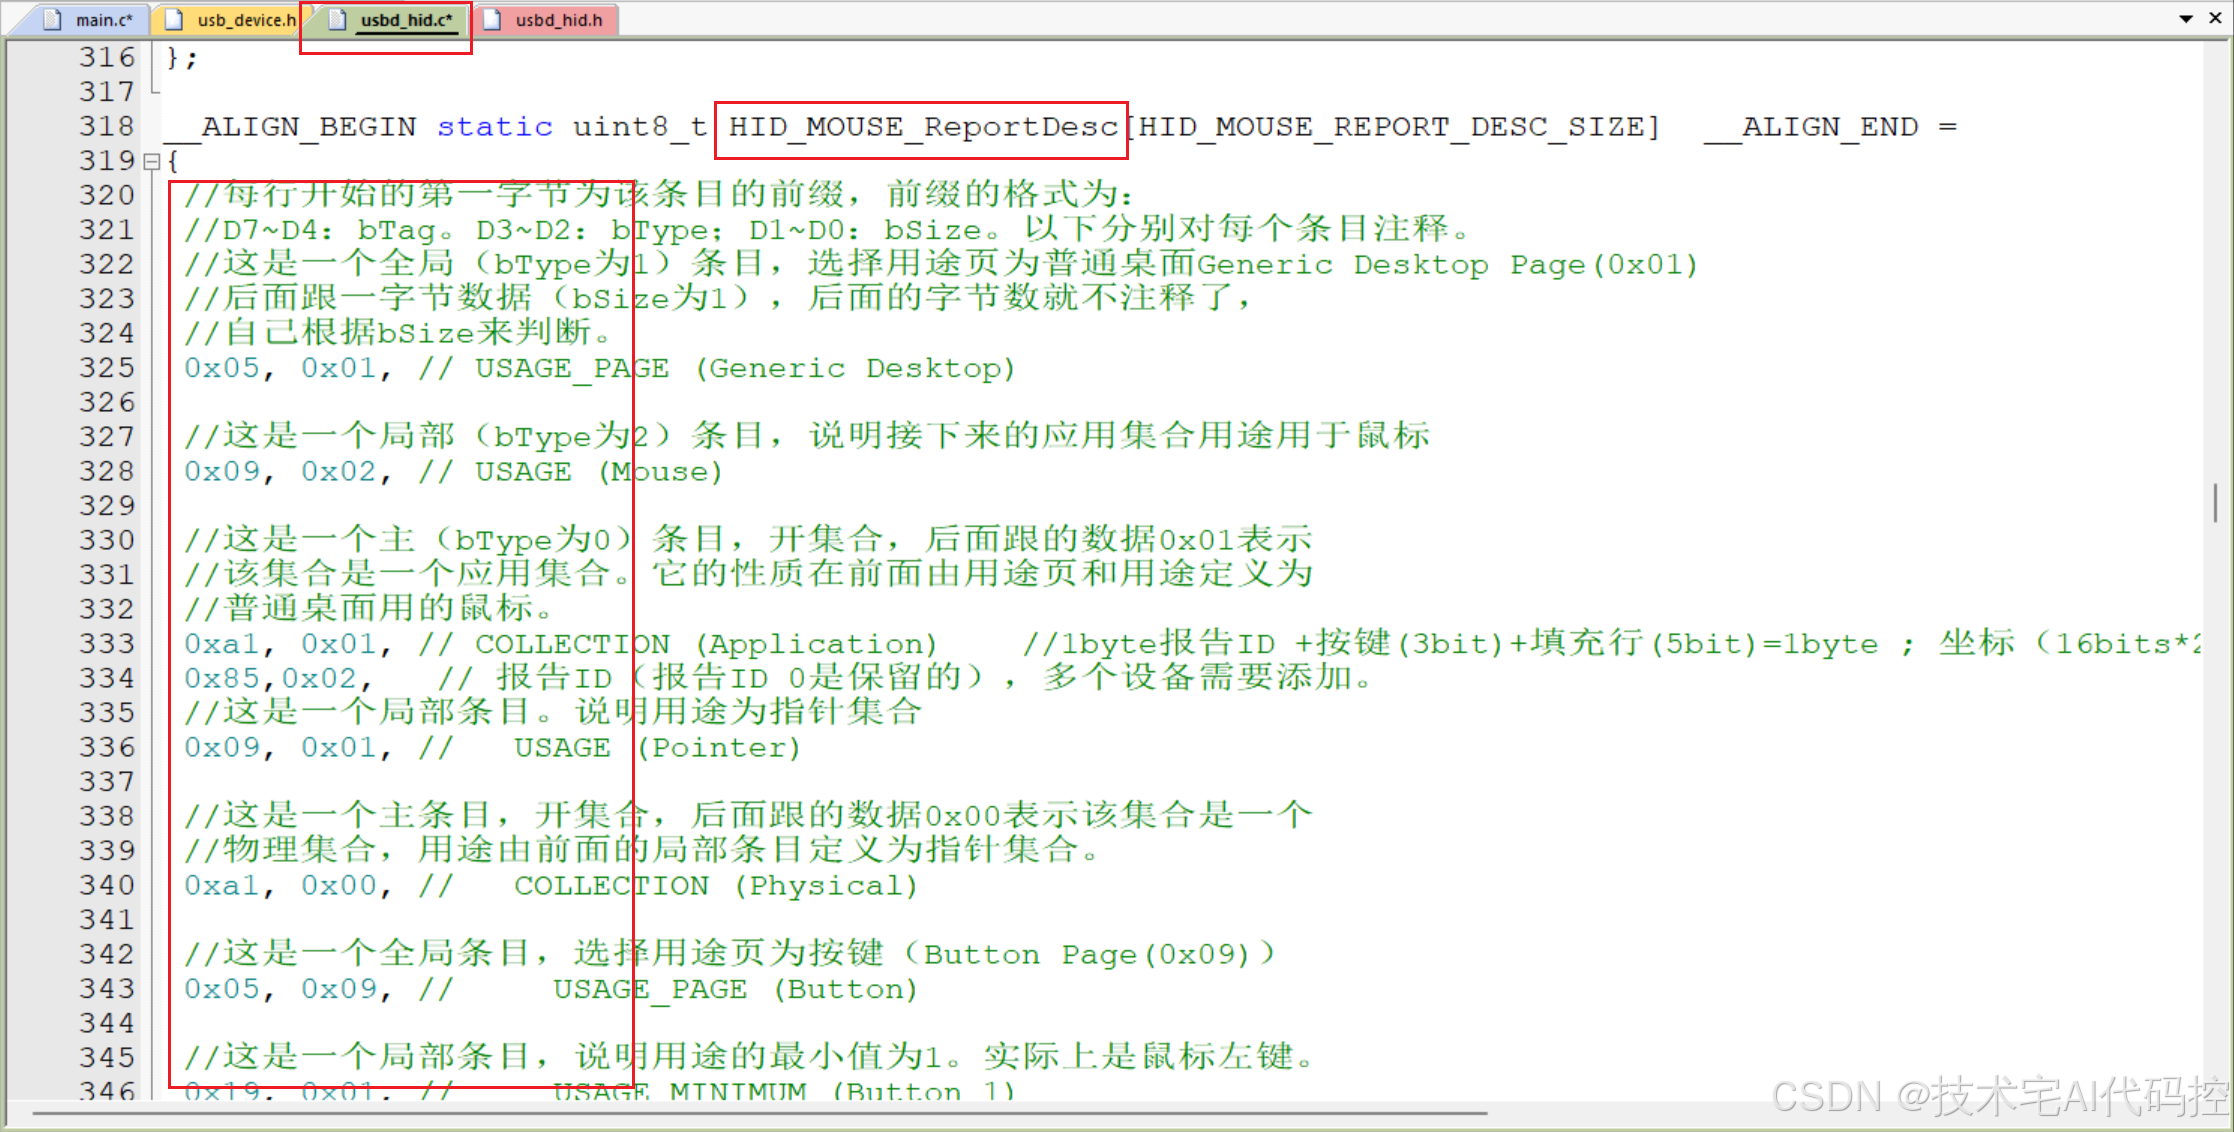2234x1132 pixels.
Task: Scroll down in the editor
Action: click(x=2218, y=866)
